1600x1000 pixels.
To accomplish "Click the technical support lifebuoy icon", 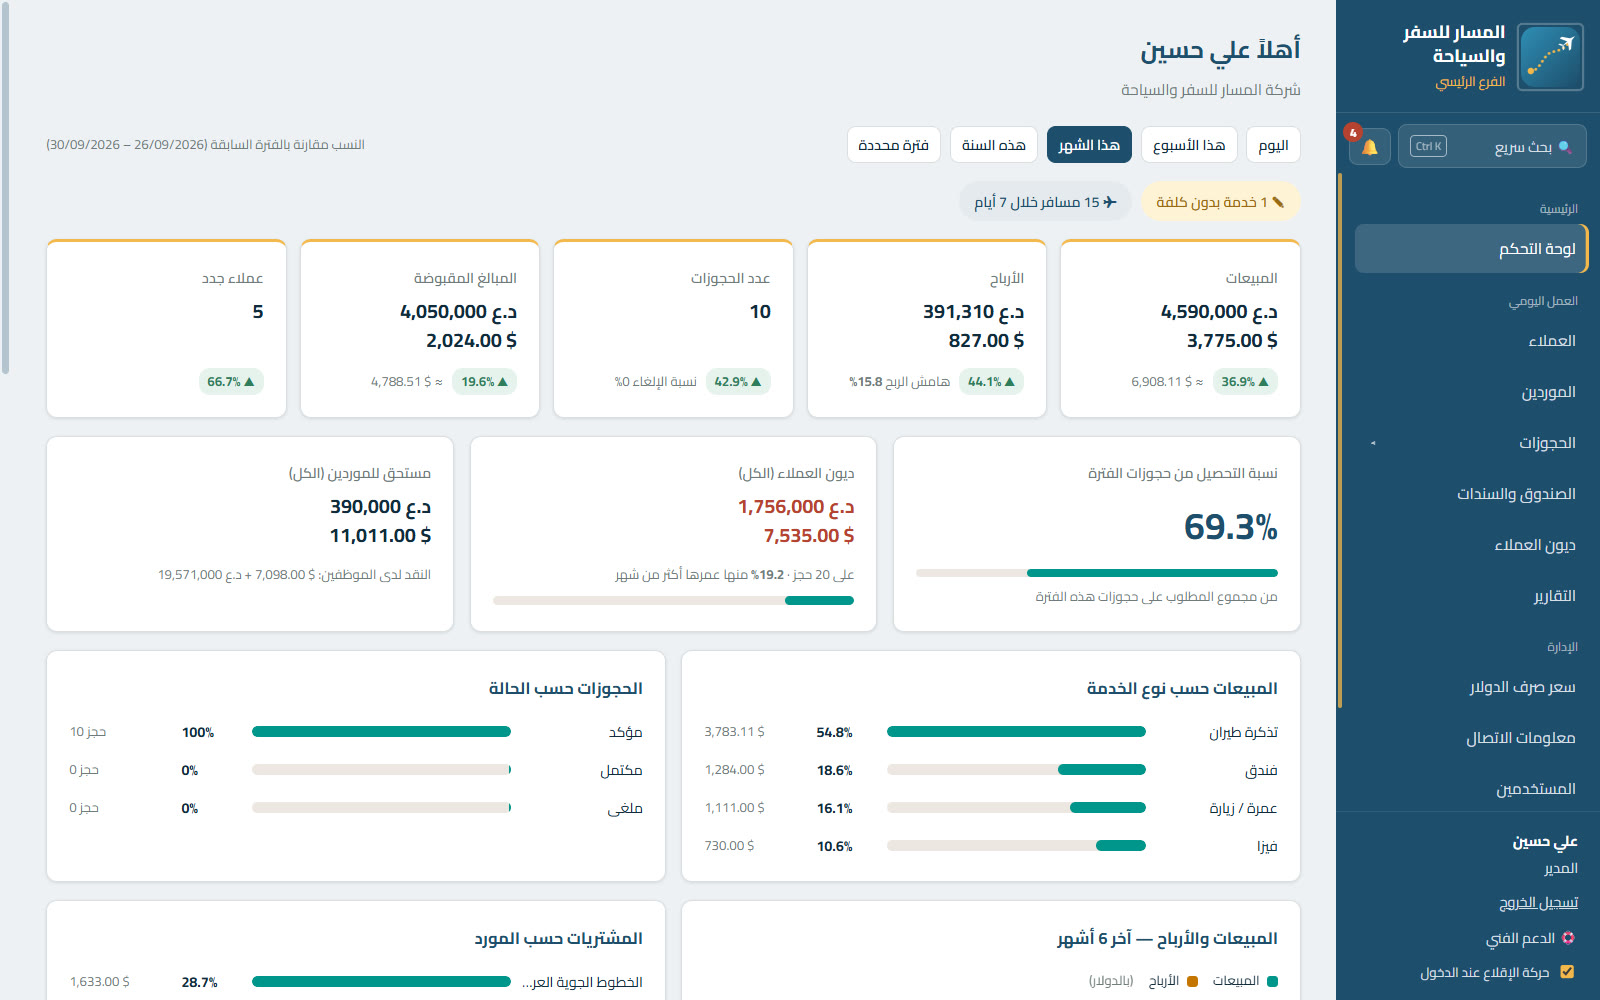I will point(1568,938).
